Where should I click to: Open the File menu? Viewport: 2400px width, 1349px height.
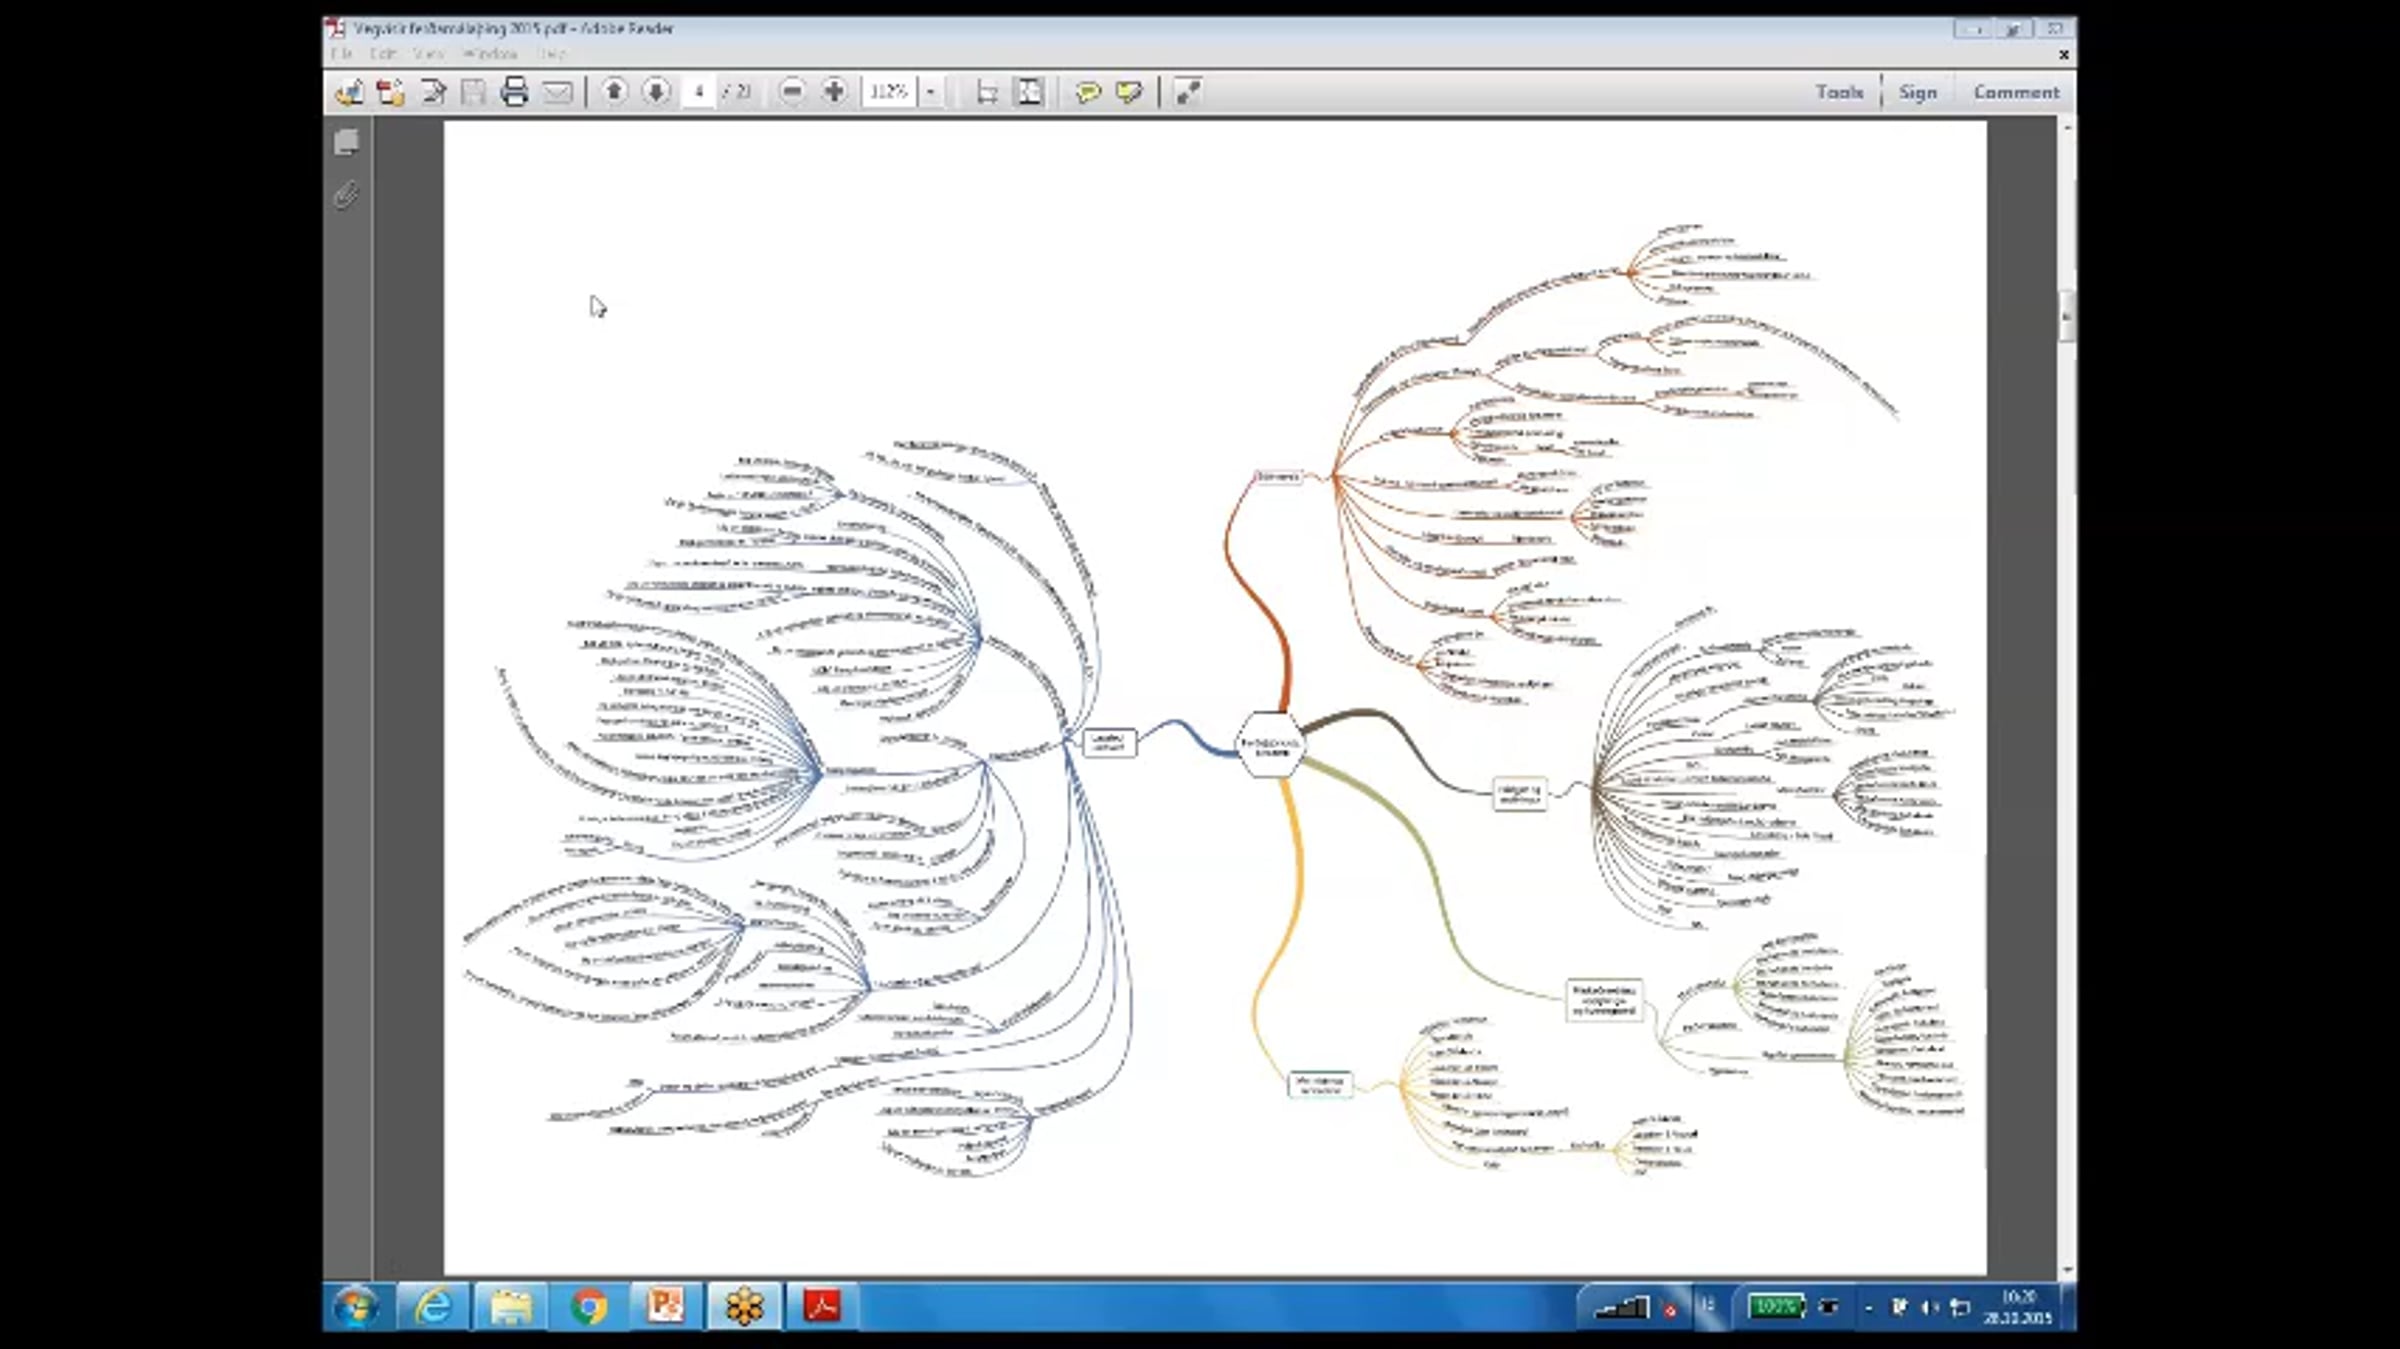click(x=342, y=54)
